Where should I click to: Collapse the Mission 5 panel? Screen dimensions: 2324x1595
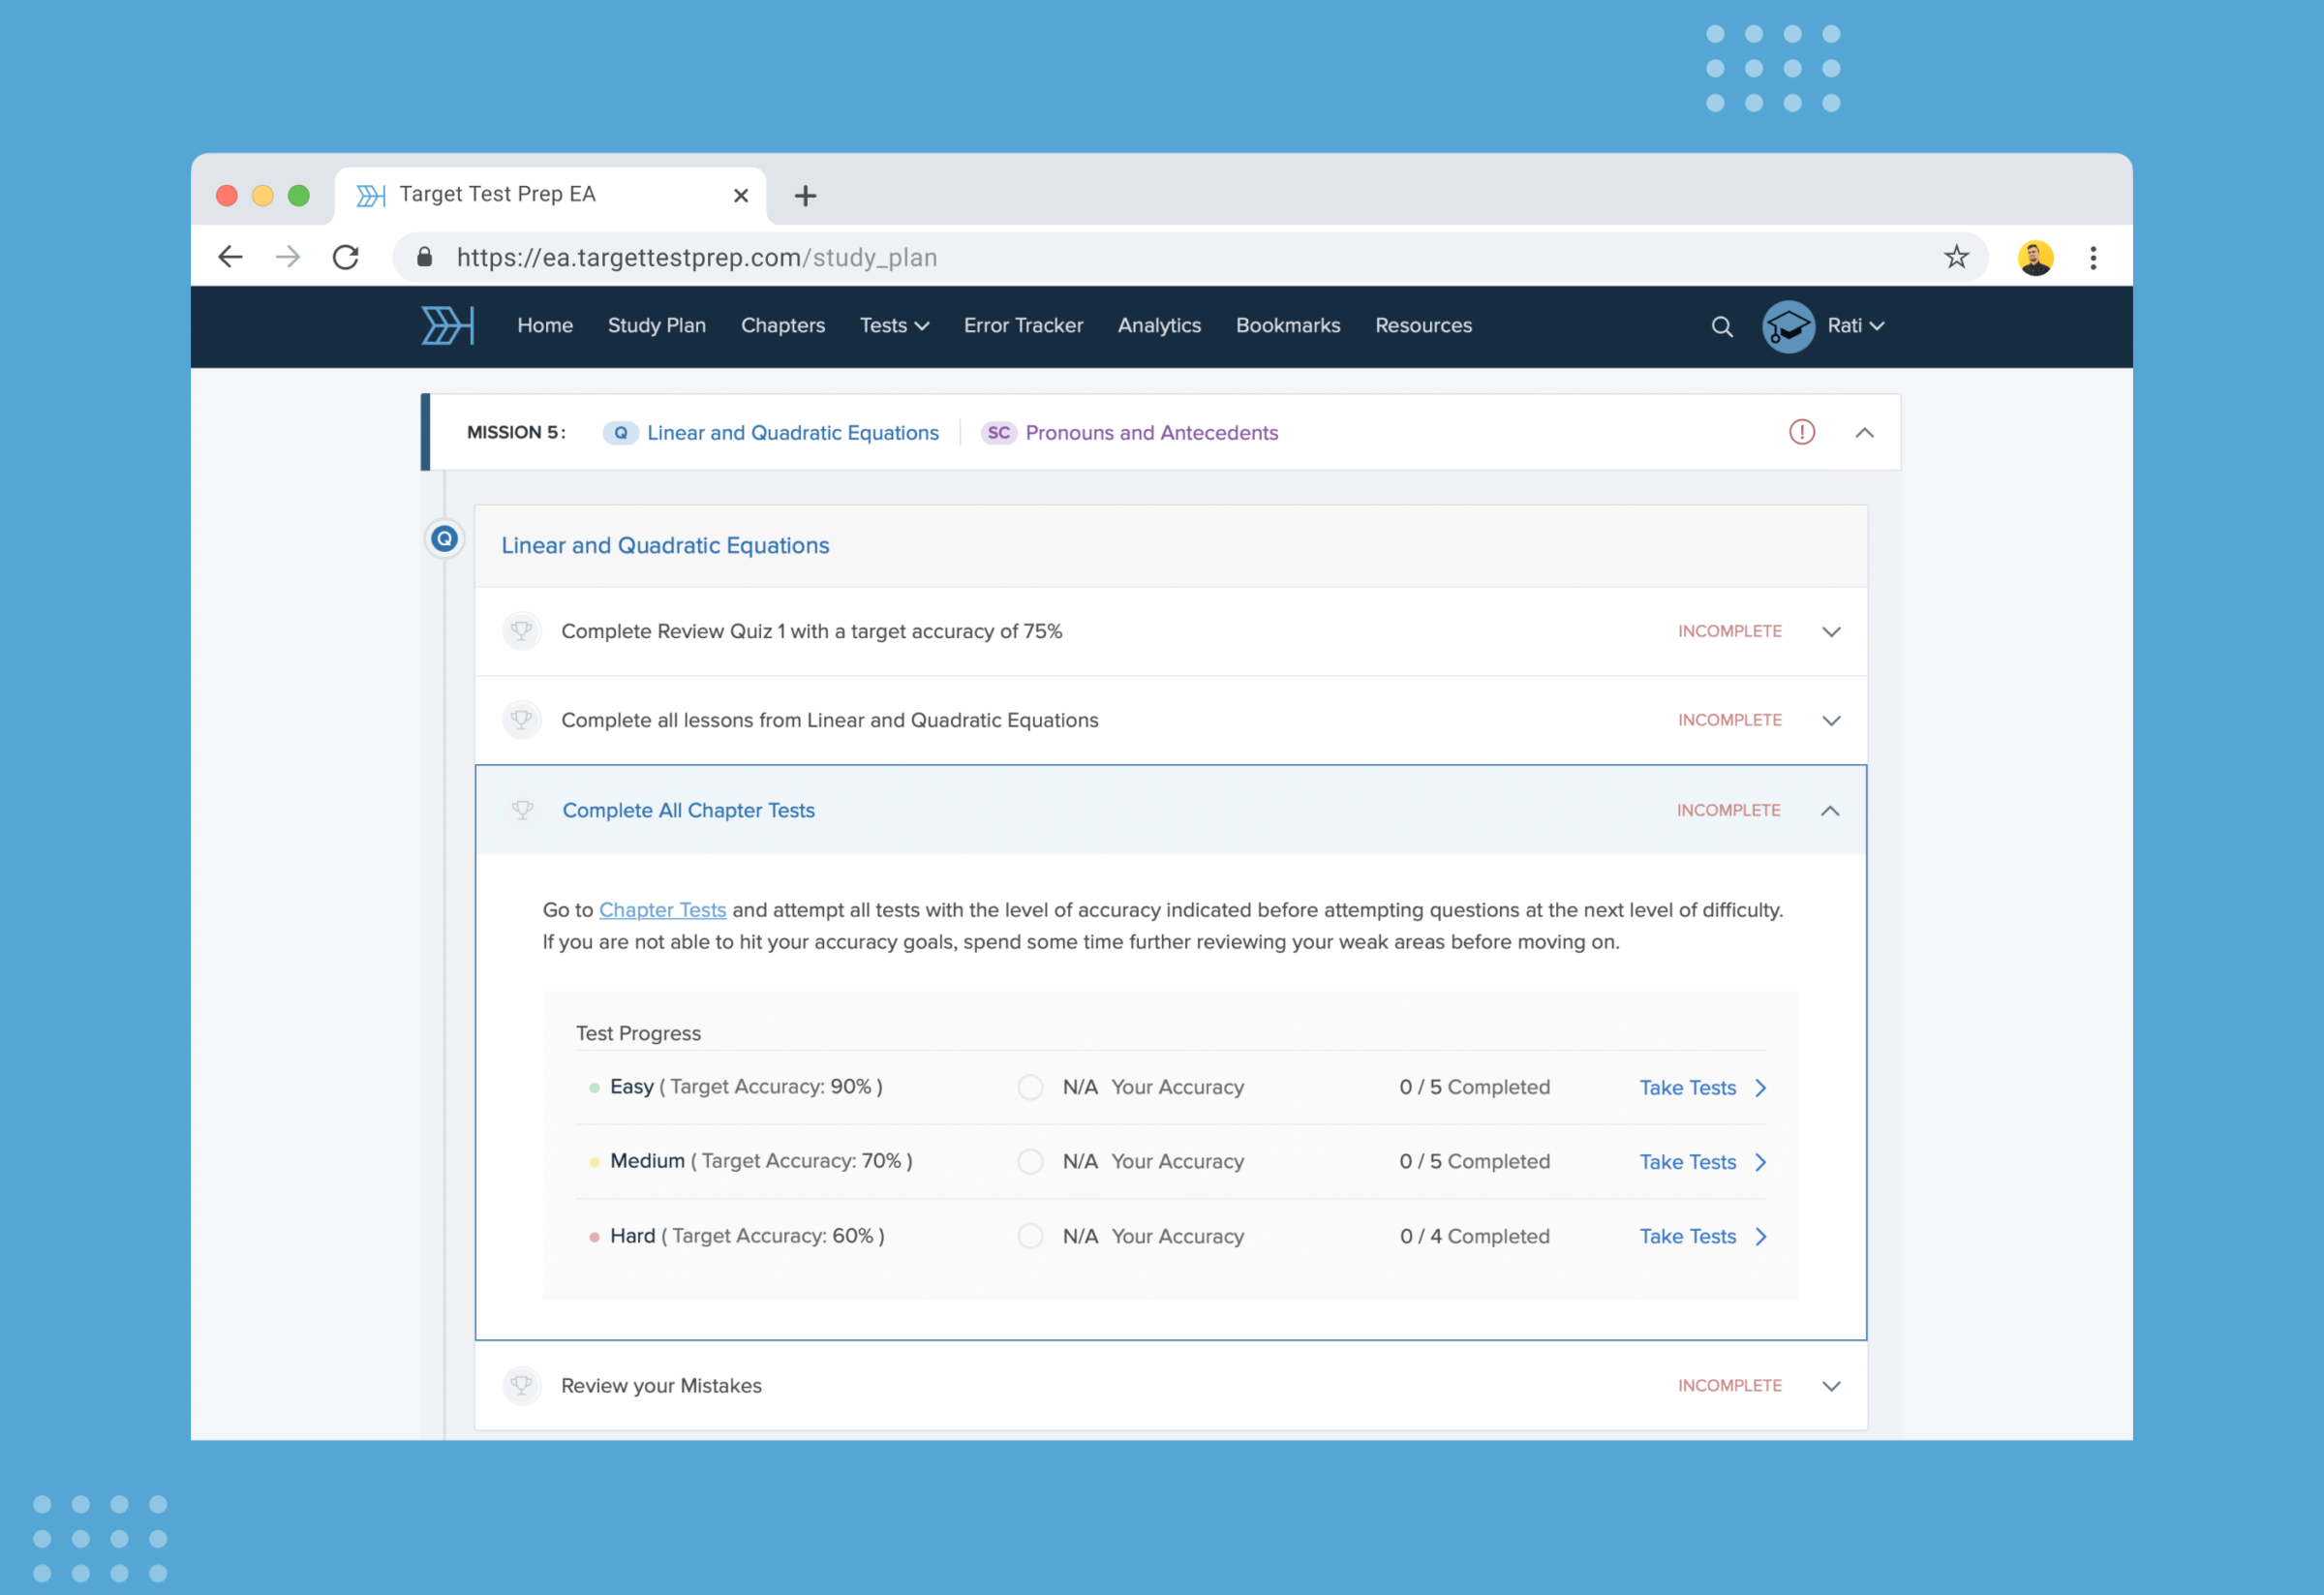pyautogui.click(x=1864, y=432)
